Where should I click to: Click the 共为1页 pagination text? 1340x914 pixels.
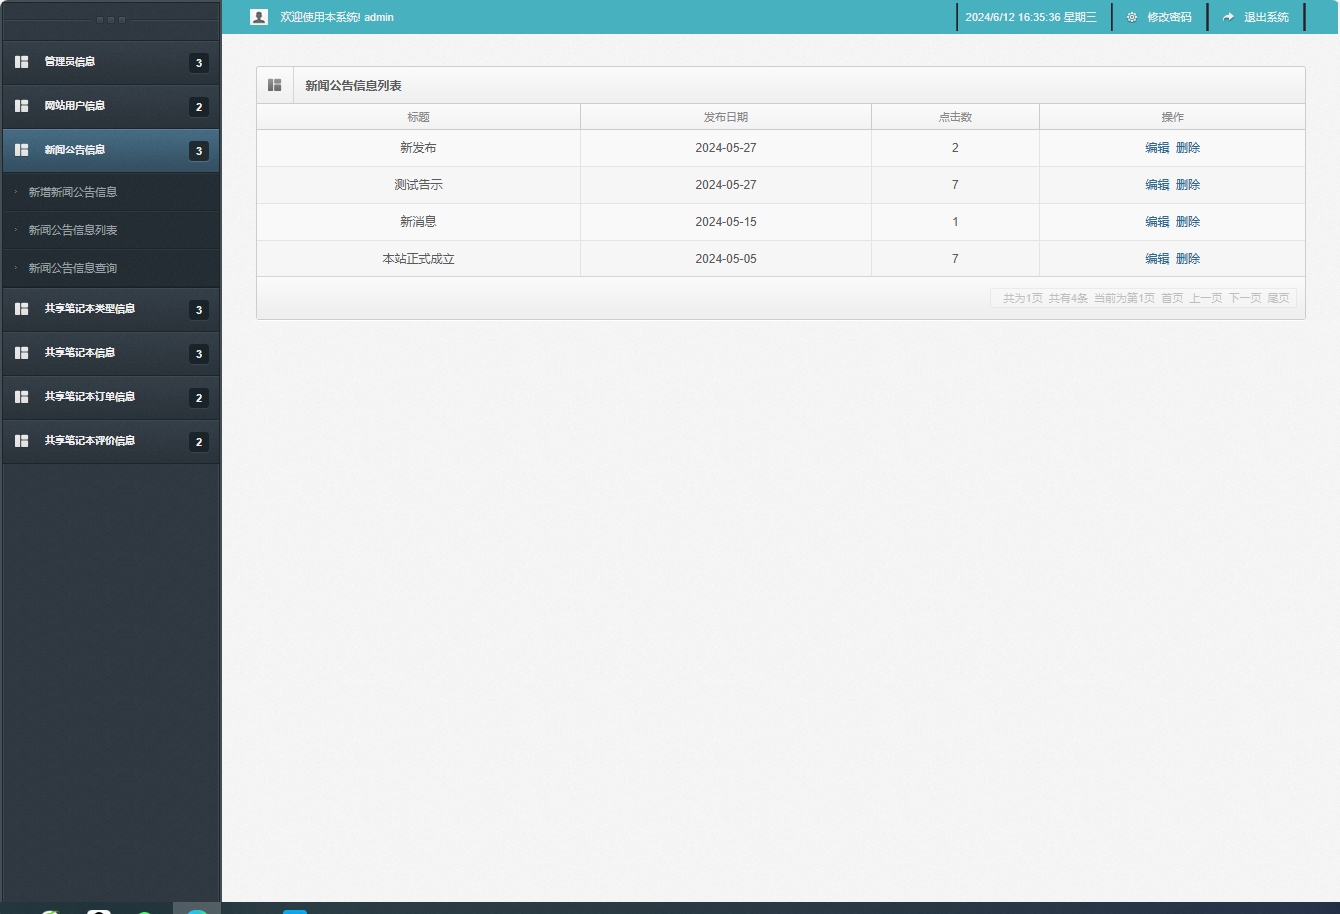pos(1023,298)
